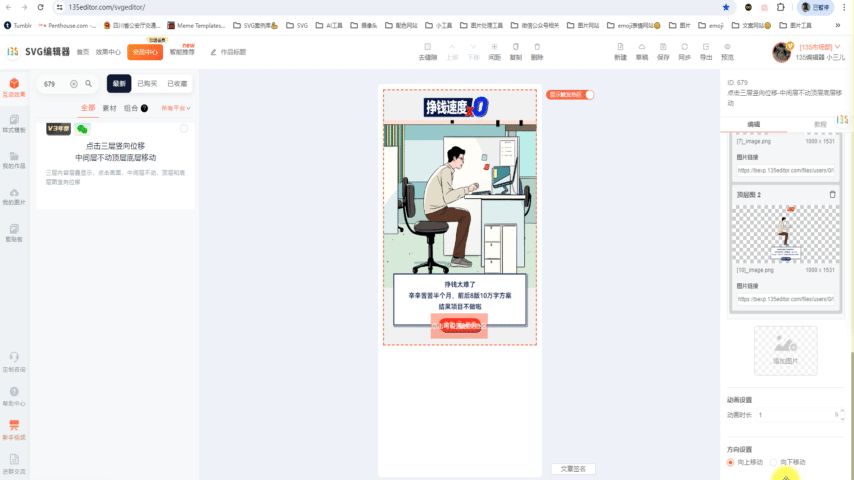Screen dimensions: 854x480
Task: Switch to the 教程 tab
Action: click(820, 124)
